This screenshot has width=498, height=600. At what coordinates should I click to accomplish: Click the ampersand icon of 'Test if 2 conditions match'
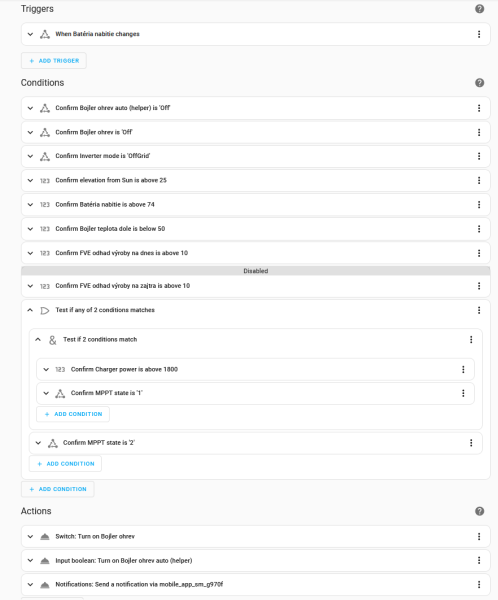coord(52,340)
